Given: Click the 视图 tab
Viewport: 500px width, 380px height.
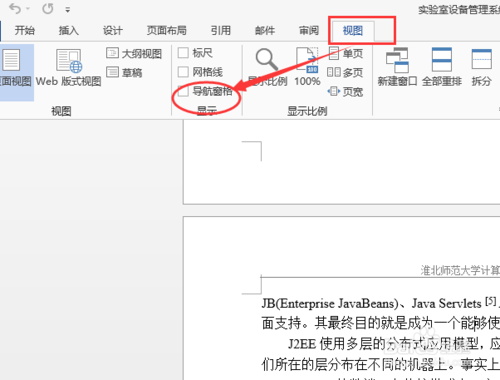Looking at the screenshot, I should click(x=353, y=31).
